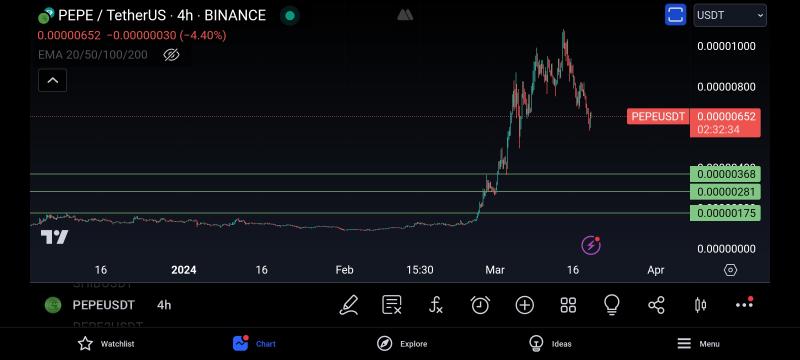Viewport: 800px width, 360px height.
Task: Open more options three-dots icon
Action: coord(744,304)
